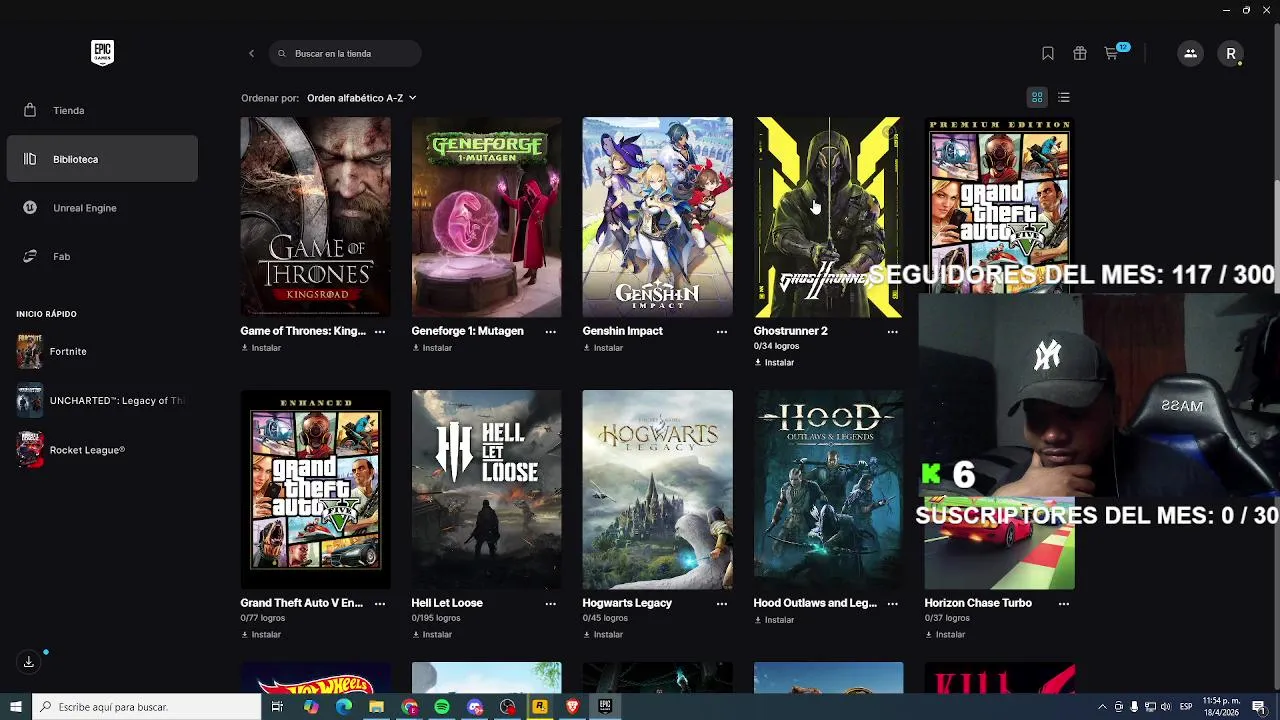This screenshot has width=1280, height=720.
Task: Open the gift rewards icon
Action: point(1080,53)
